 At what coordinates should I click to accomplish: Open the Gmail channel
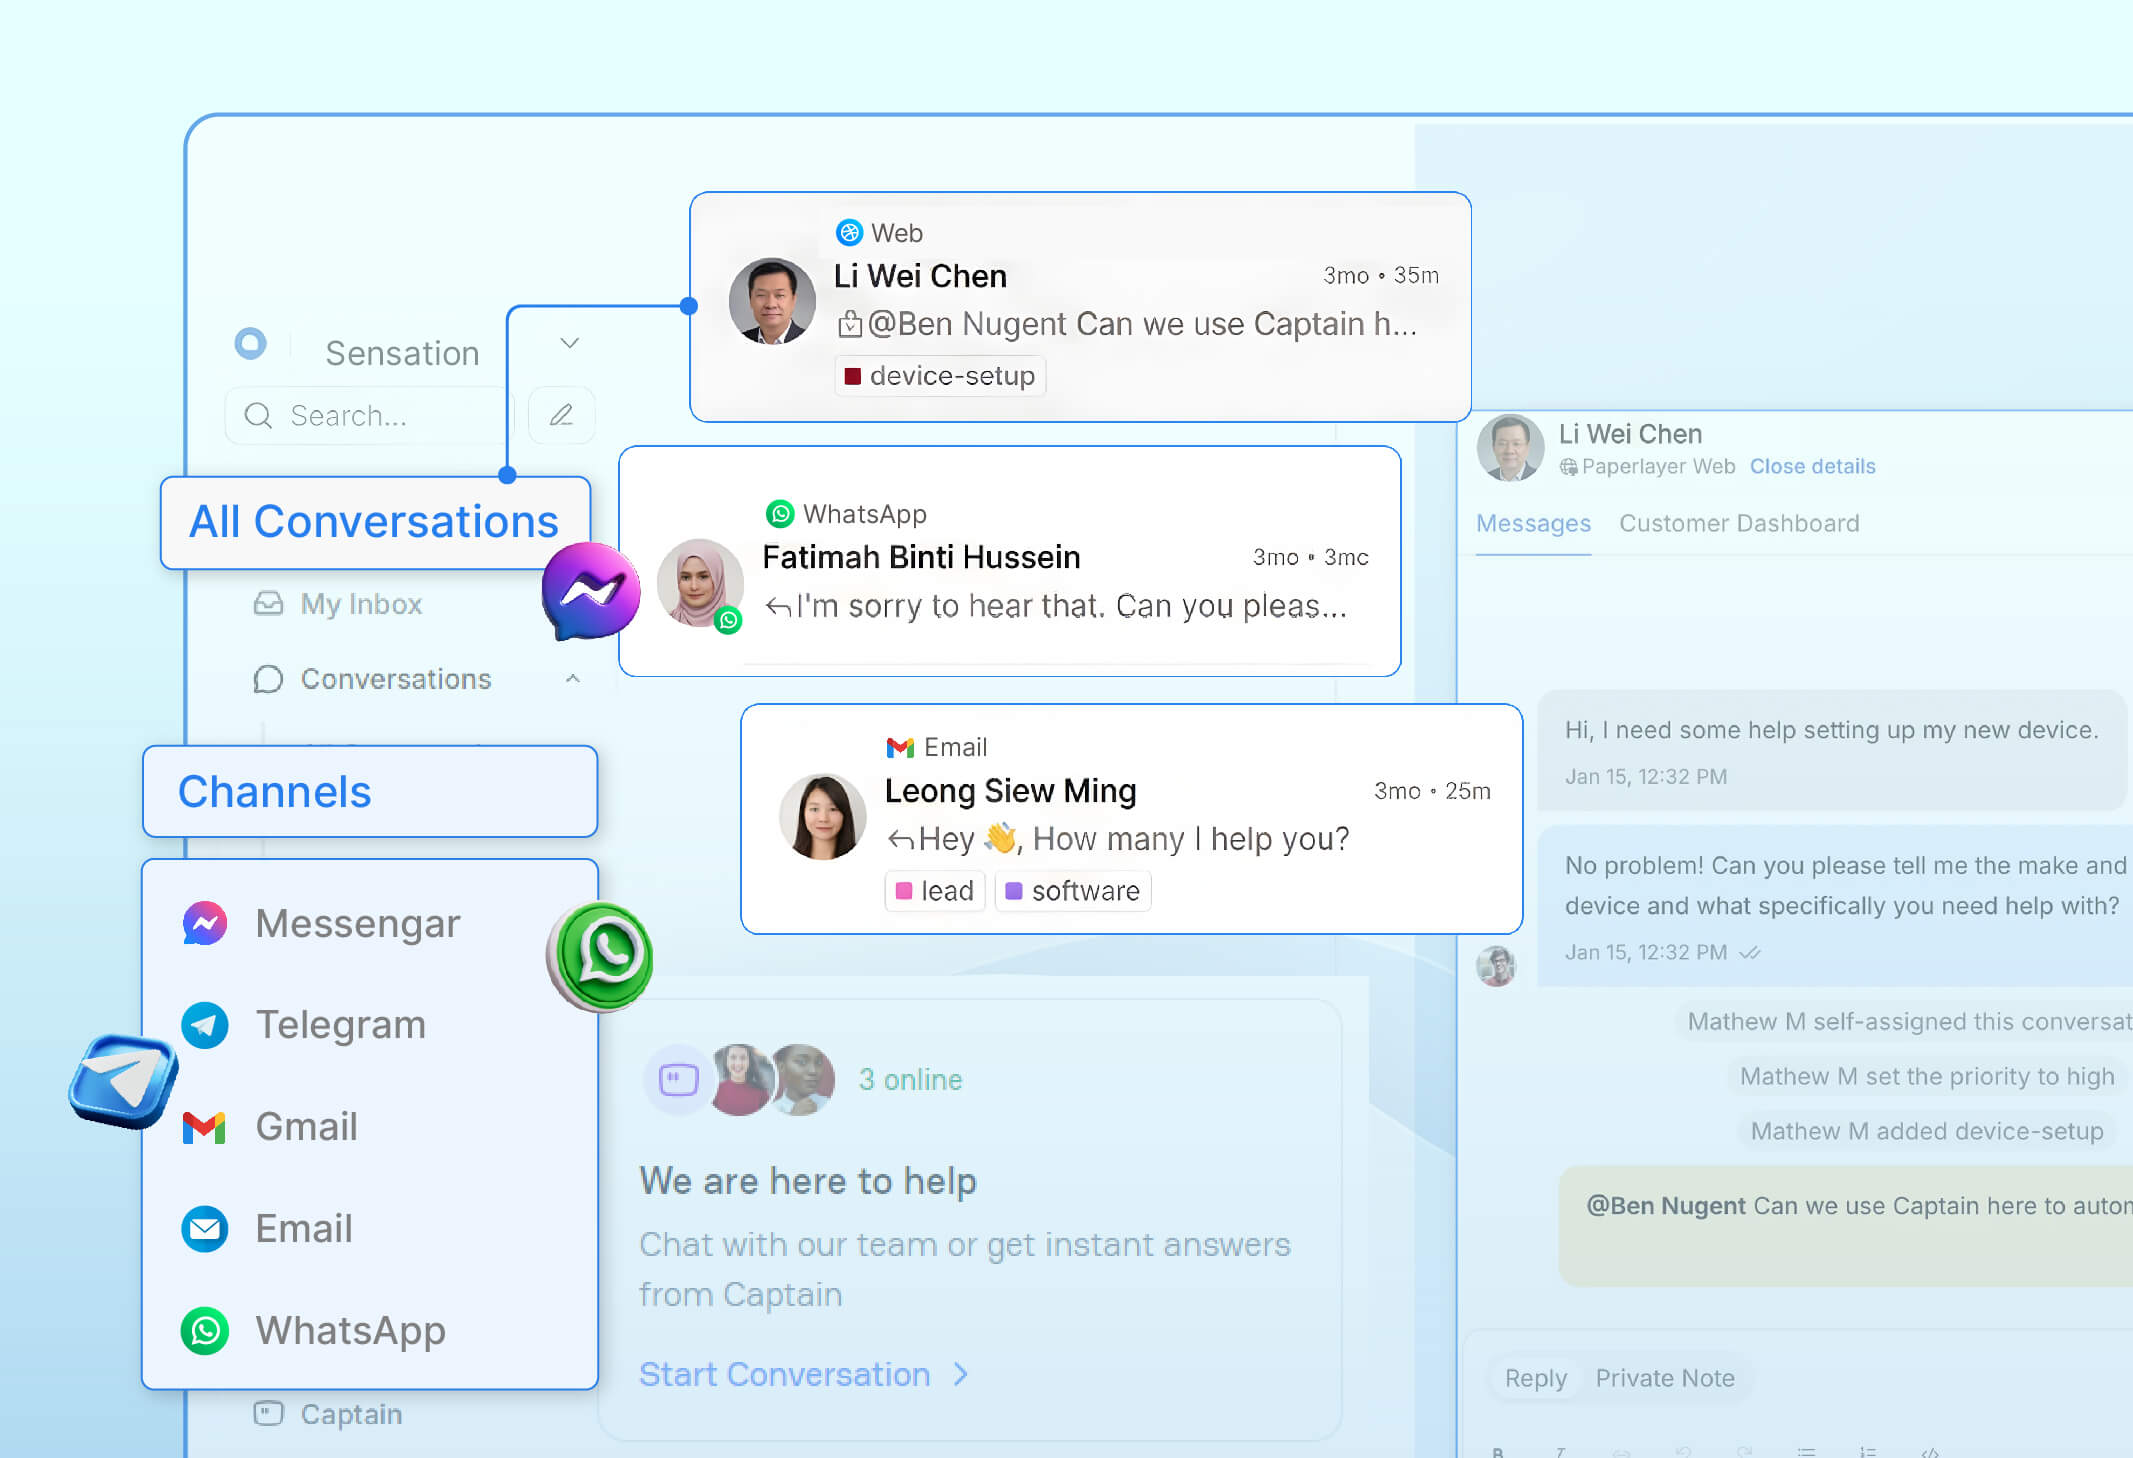(306, 1127)
